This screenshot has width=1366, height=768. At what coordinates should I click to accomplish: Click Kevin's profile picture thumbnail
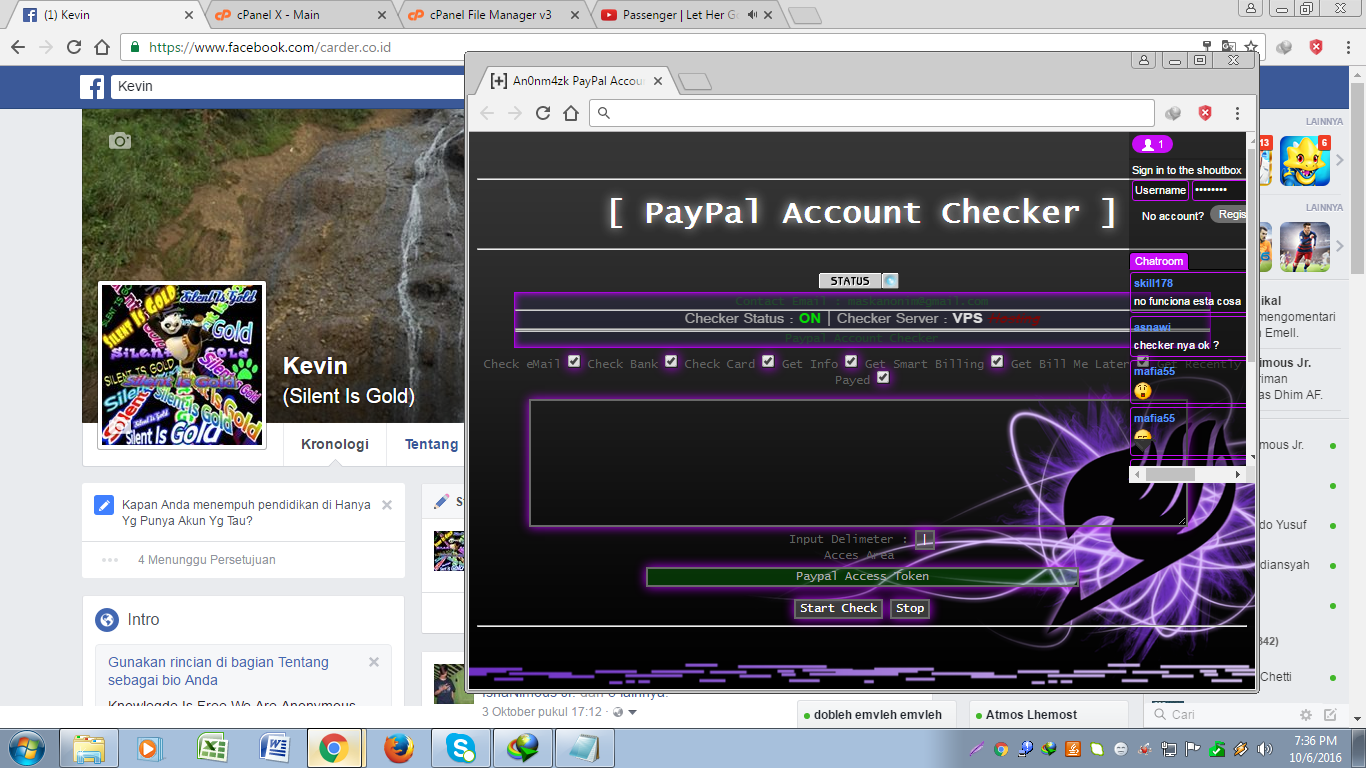[x=182, y=365]
